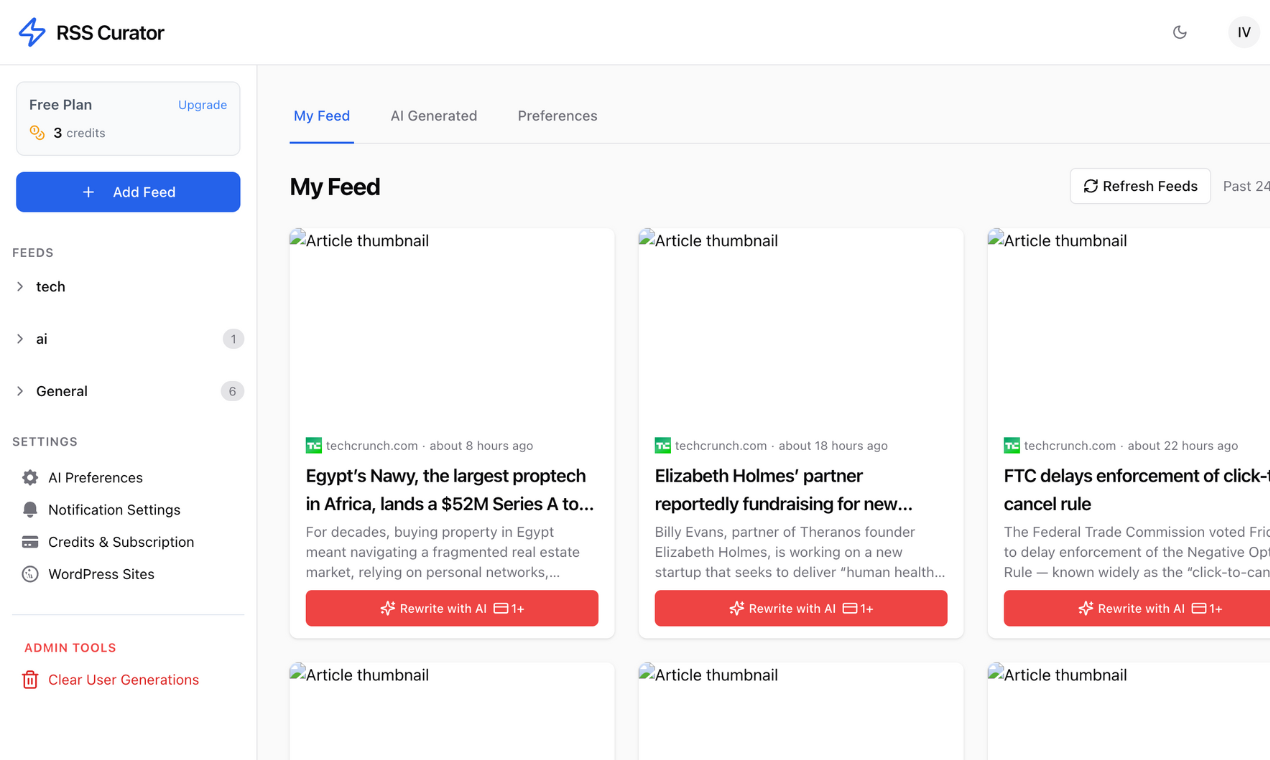
Task: Click the General feed unread badge 6
Action: click(232, 391)
